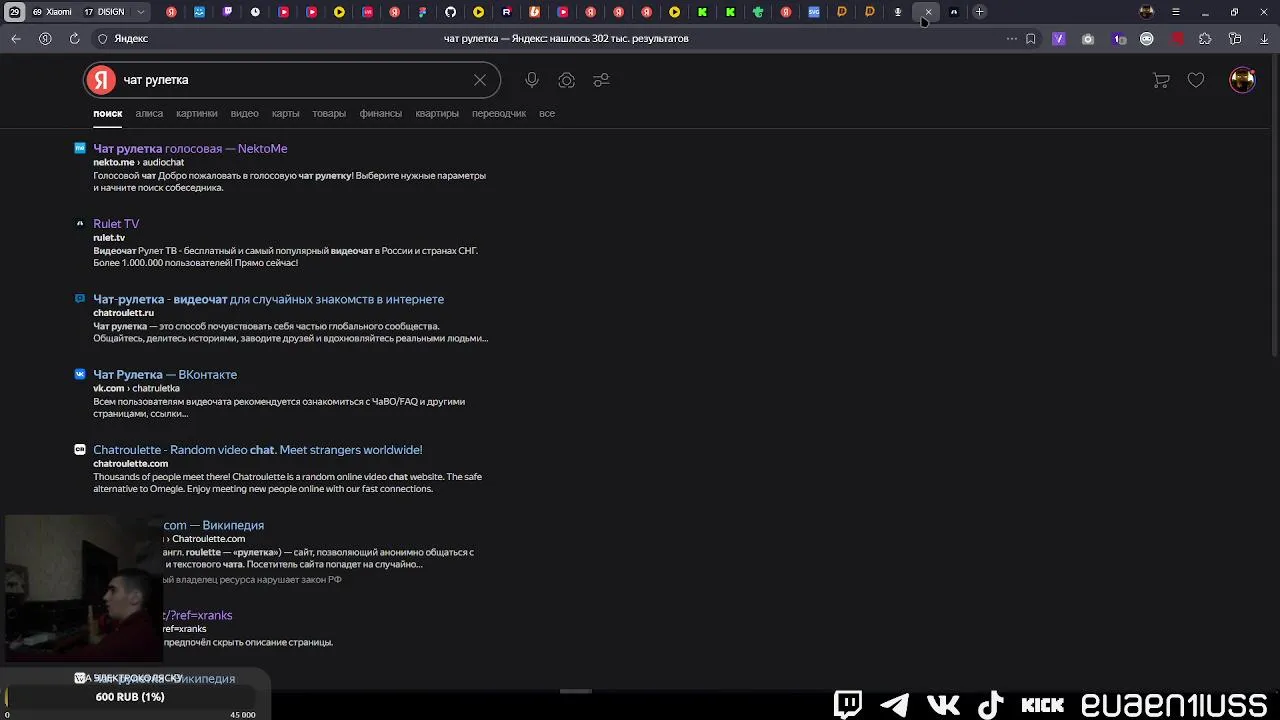Click the page vertical scrollbar
1280x720 pixels.
[x=1274, y=205]
